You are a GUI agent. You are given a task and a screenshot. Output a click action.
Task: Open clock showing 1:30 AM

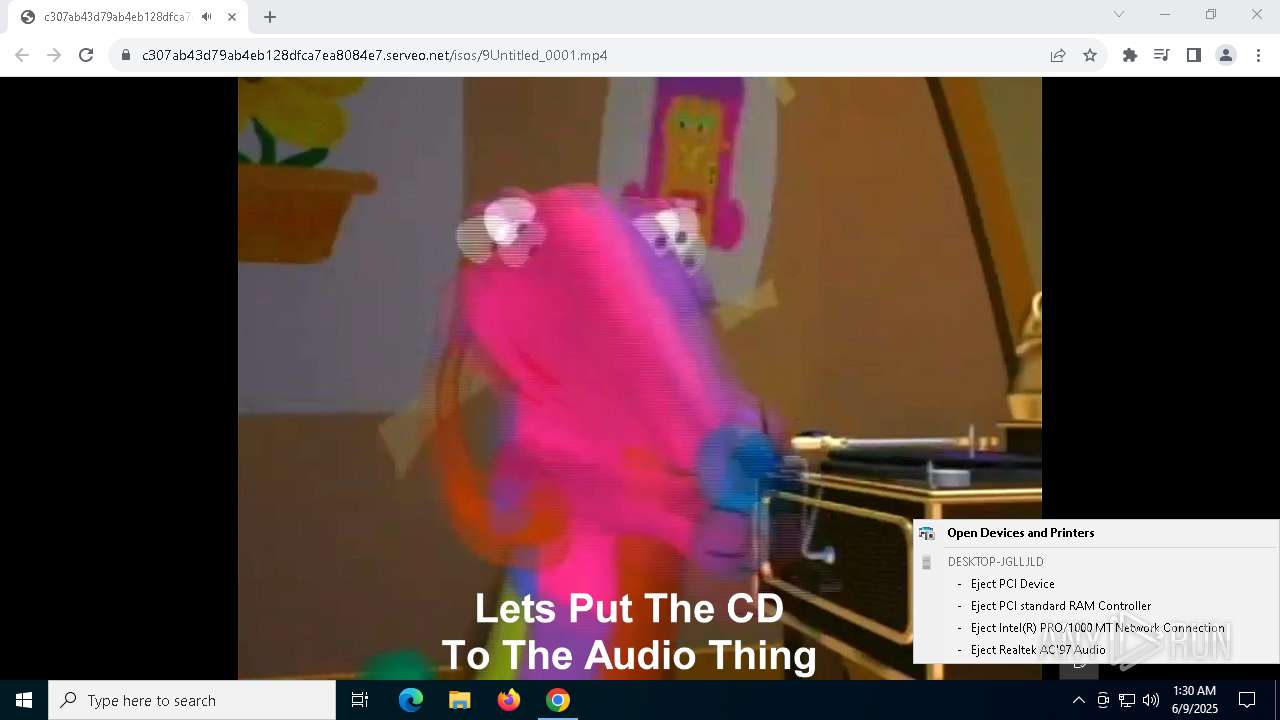tap(1195, 700)
